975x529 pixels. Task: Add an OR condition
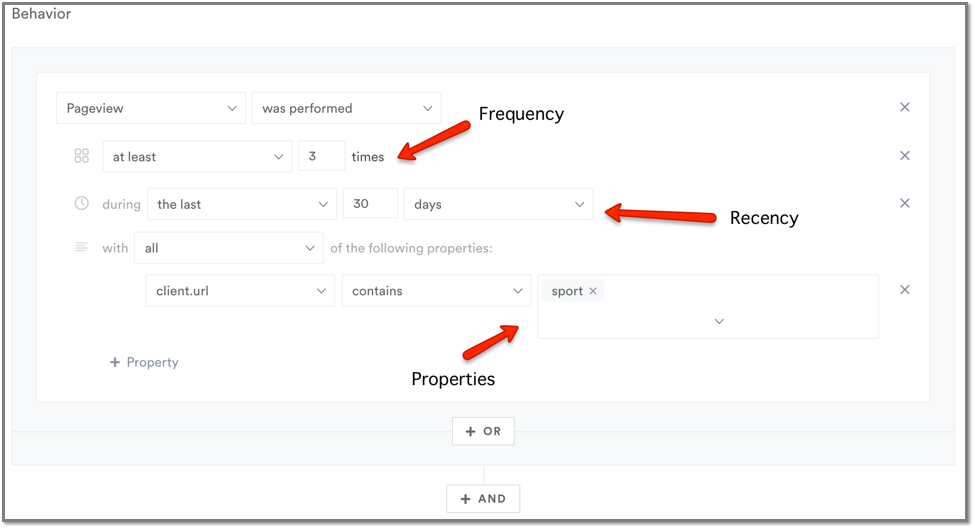pos(483,431)
